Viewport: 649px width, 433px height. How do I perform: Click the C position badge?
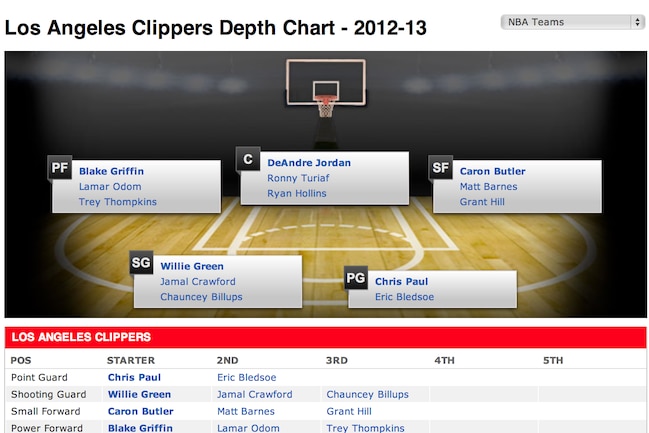click(248, 159)
